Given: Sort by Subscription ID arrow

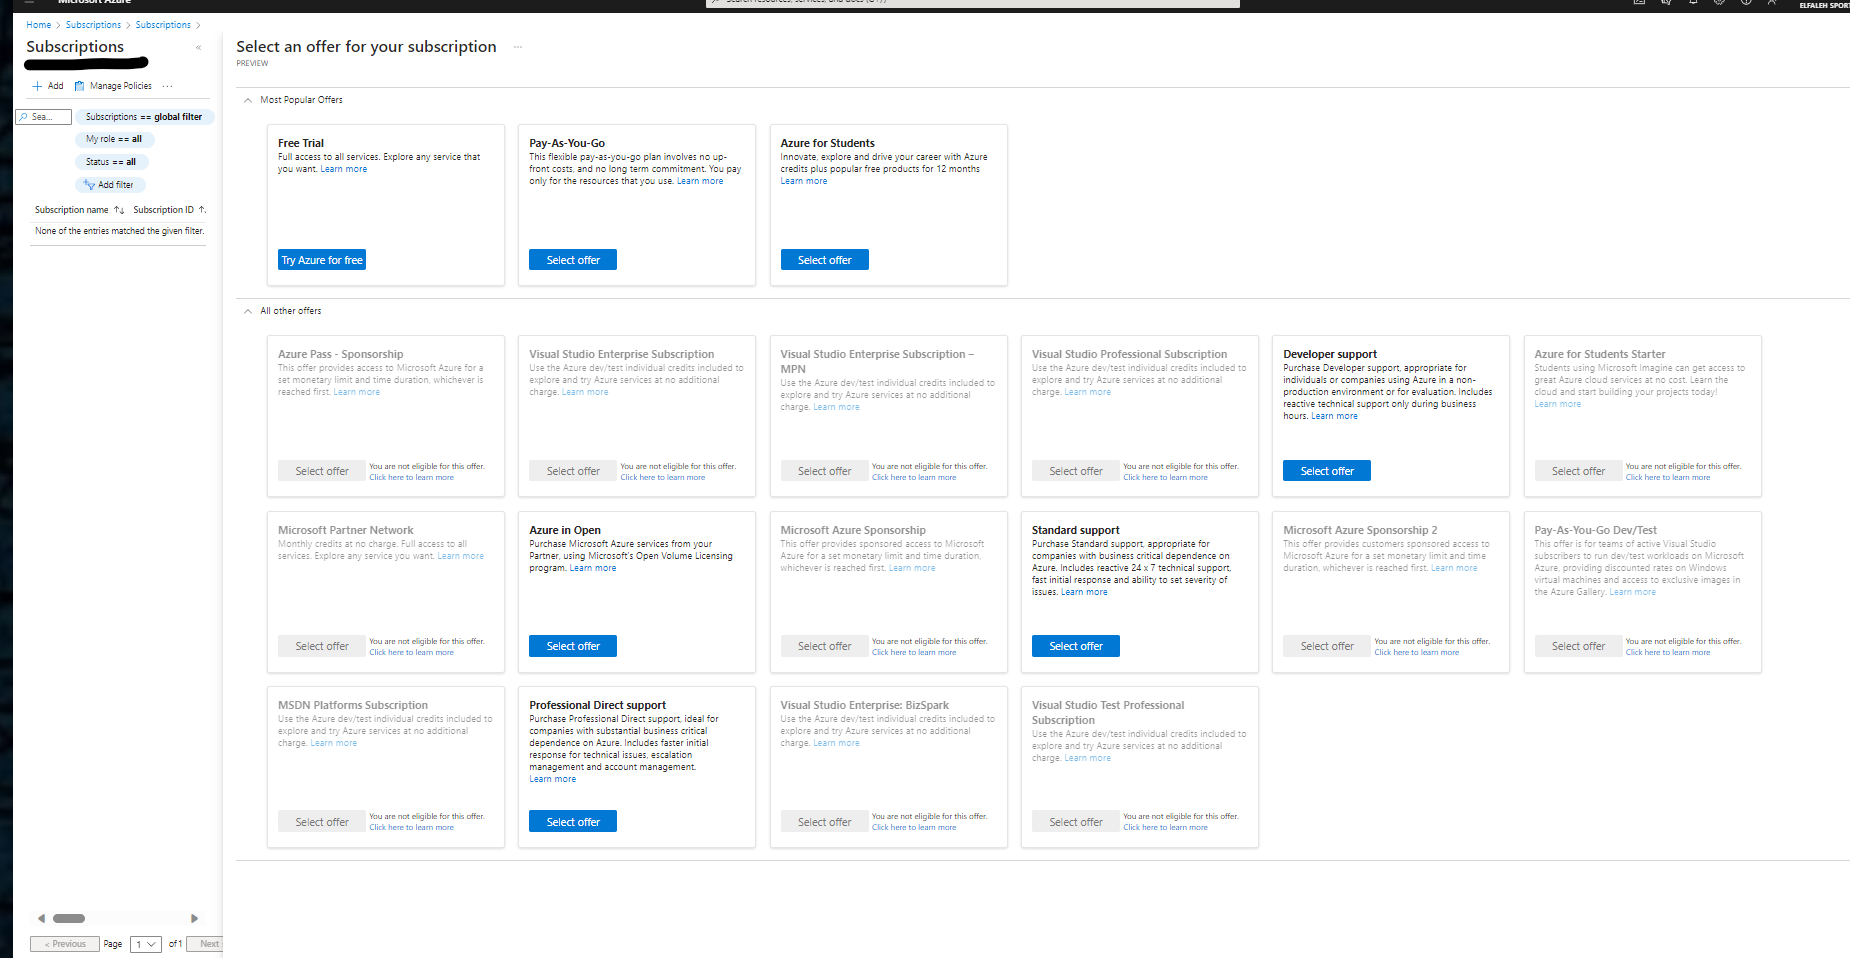Looking at the screenshot, I should click(x=202, y=210).
